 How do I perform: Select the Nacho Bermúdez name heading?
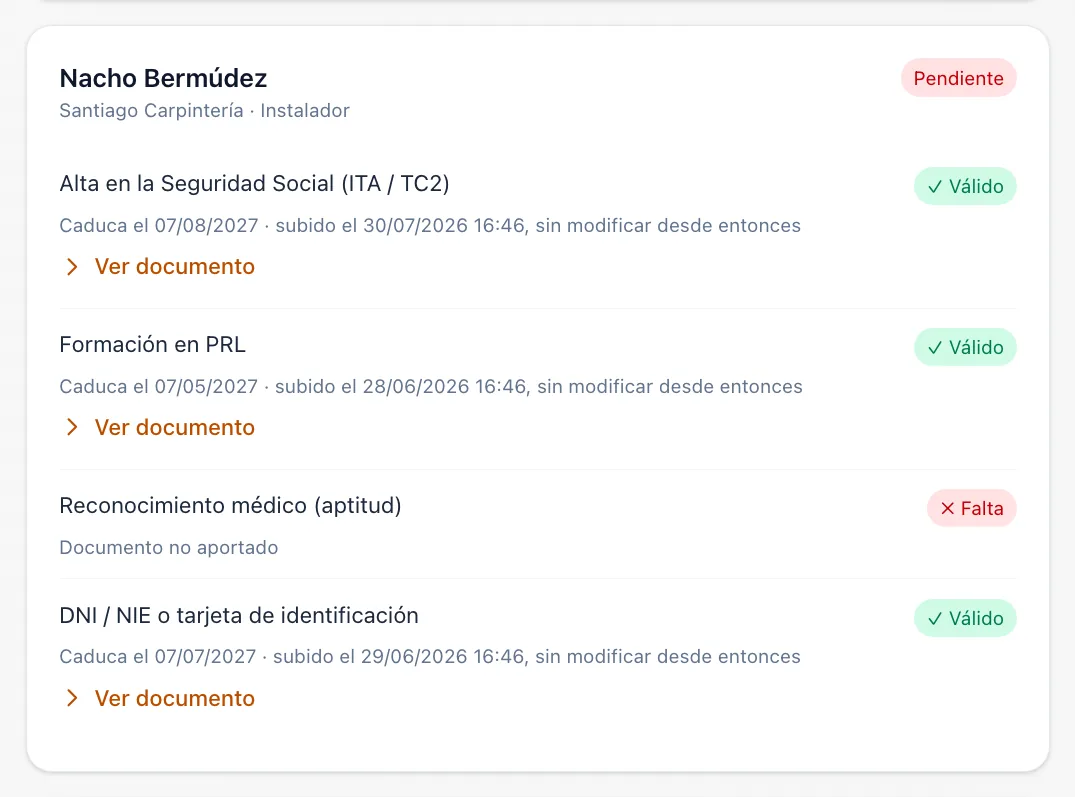point(163,79)
